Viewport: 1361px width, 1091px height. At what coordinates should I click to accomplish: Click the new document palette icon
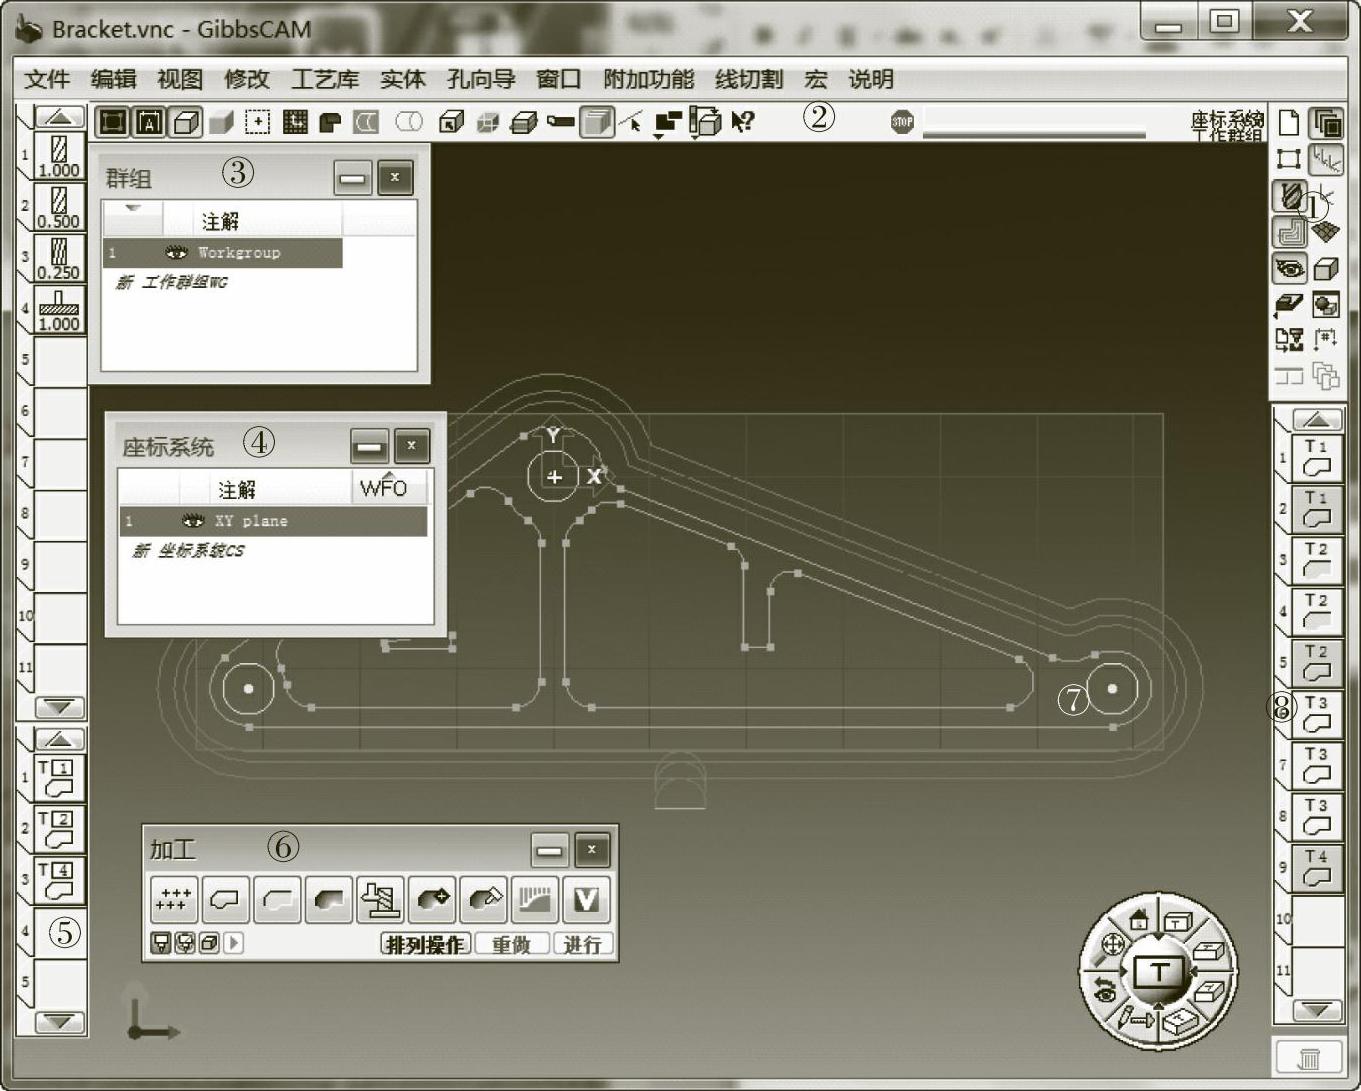coord(1290,123)
